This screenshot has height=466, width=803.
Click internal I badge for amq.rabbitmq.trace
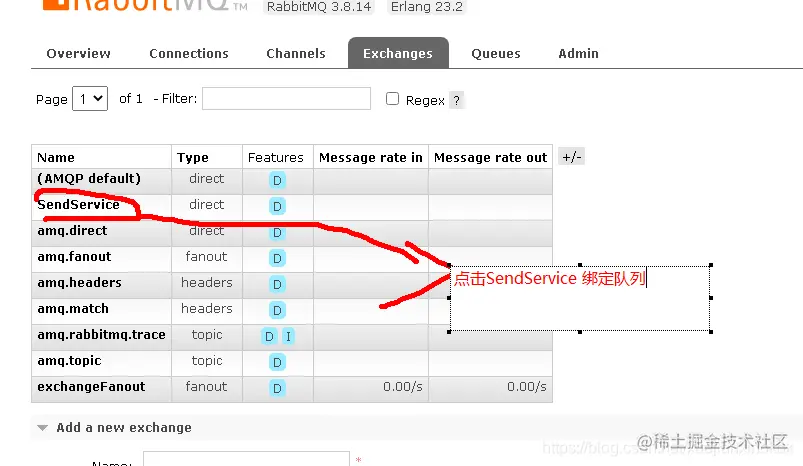click(288, 336)
